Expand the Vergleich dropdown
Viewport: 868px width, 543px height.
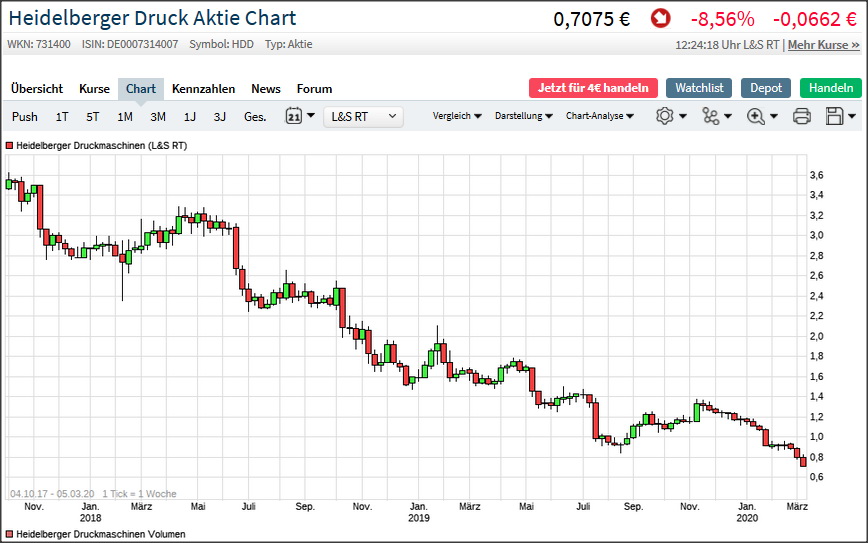[457, 116]
